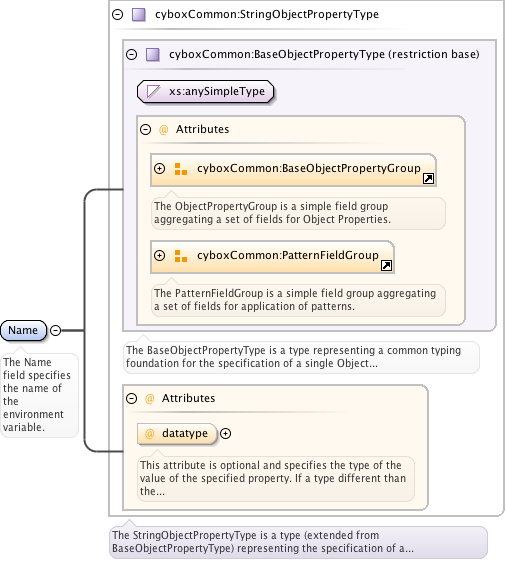
Task: Follow the BaseObjectPropertyGroup reference arrow icon
Action: [x=428, y=178]
